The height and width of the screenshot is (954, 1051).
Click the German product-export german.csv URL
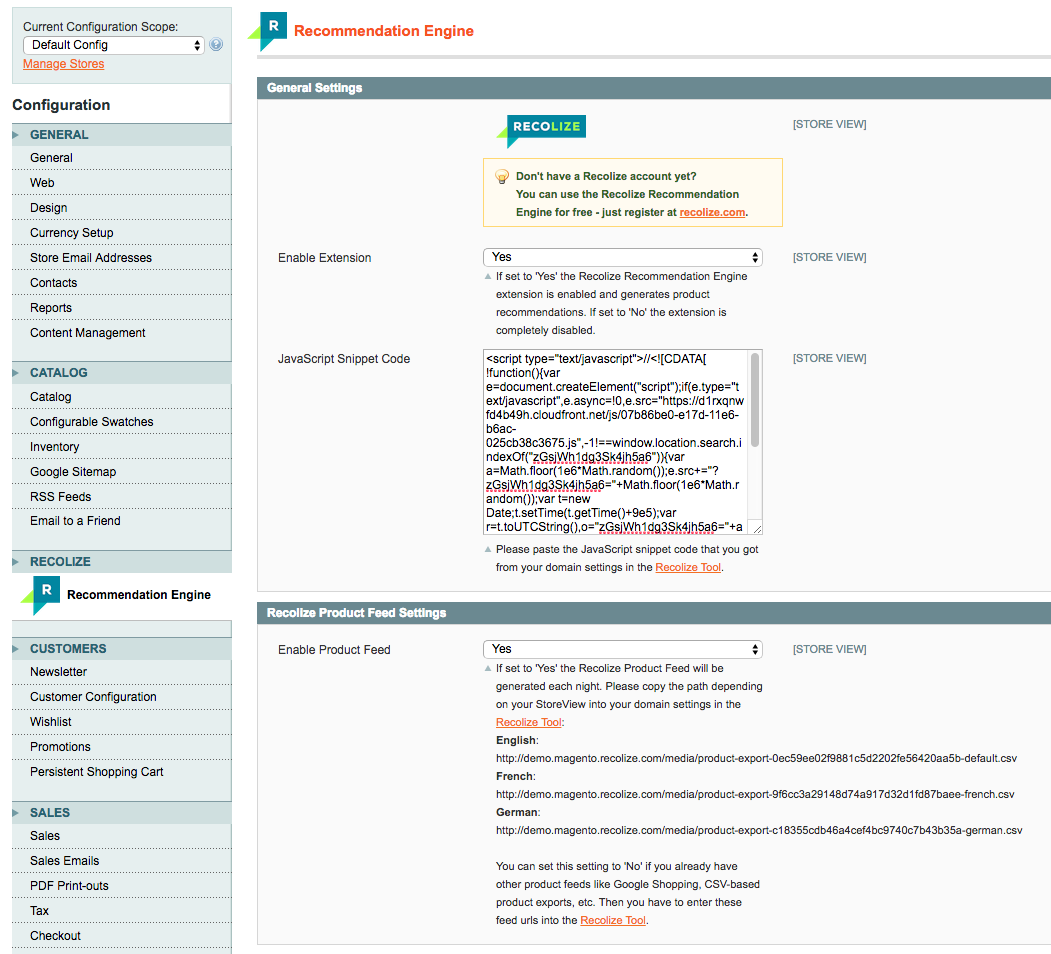point(759,830)
